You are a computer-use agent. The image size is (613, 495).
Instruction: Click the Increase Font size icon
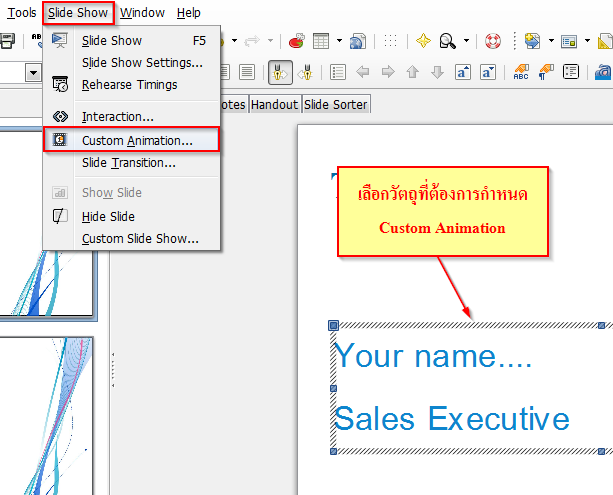pyautogui.click(x=463, y=72)
